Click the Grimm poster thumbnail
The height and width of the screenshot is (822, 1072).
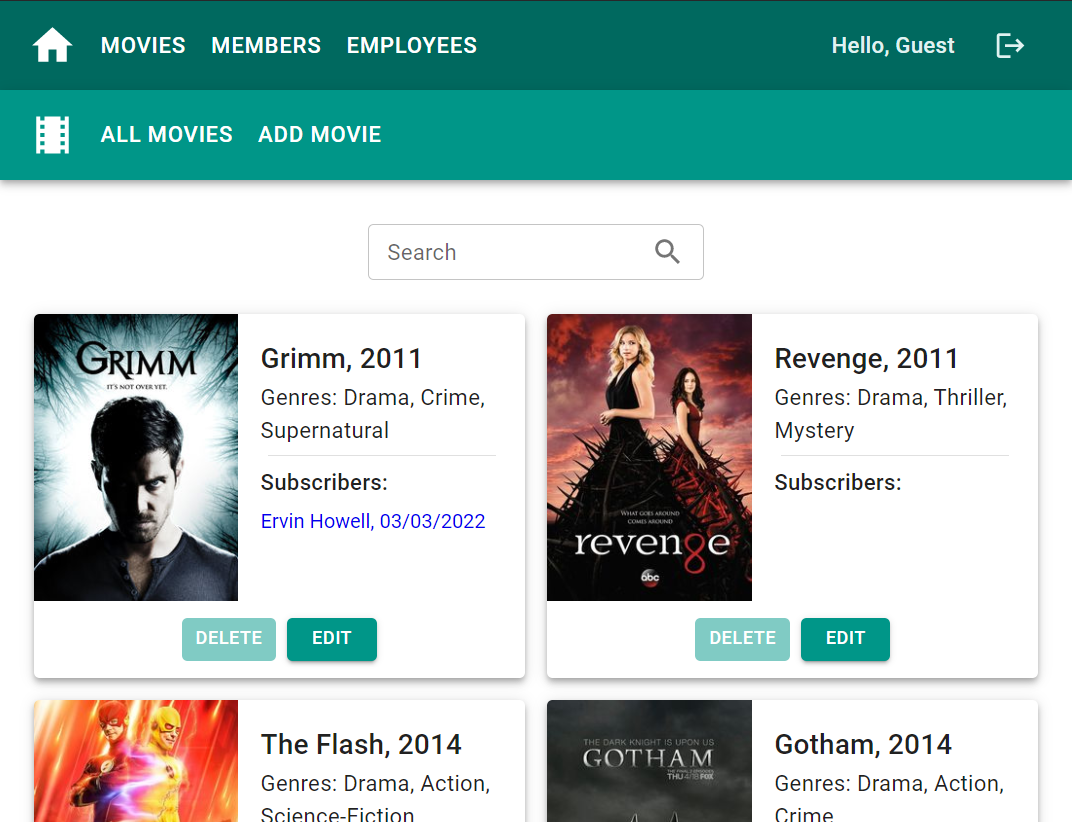coord(136,458)
